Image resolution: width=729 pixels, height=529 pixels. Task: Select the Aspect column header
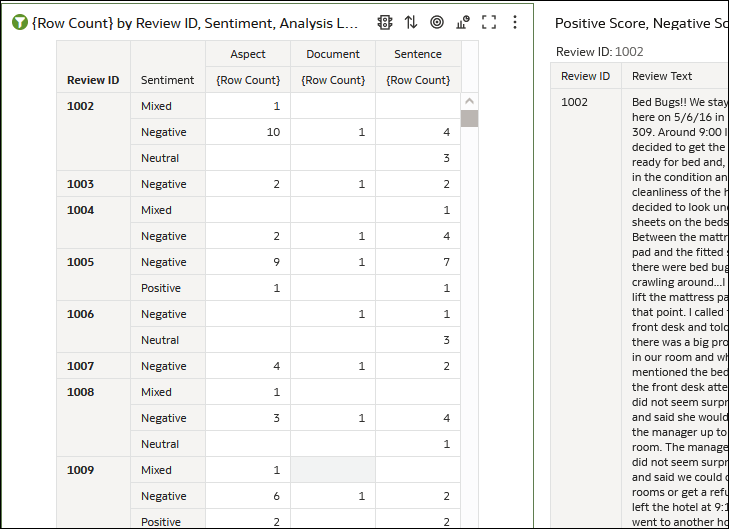[248, 54]
